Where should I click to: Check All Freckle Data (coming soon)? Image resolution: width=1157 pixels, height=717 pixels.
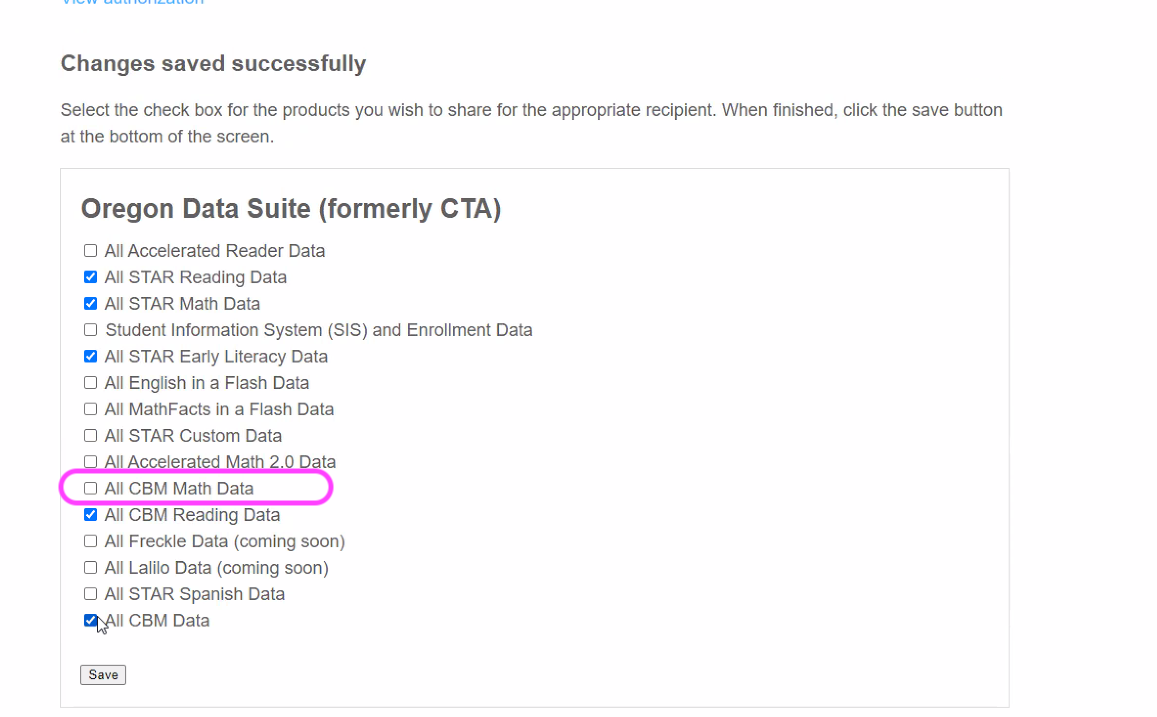tap(90, 541)
